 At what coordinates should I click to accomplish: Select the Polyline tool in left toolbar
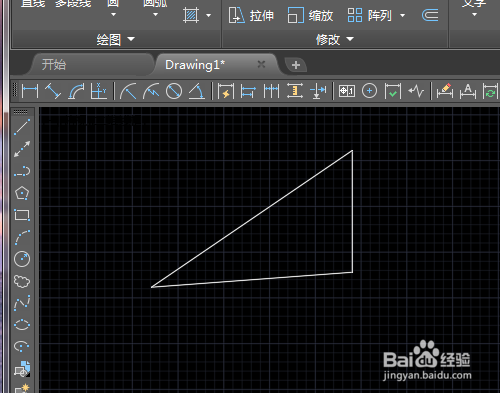[22, 171]
